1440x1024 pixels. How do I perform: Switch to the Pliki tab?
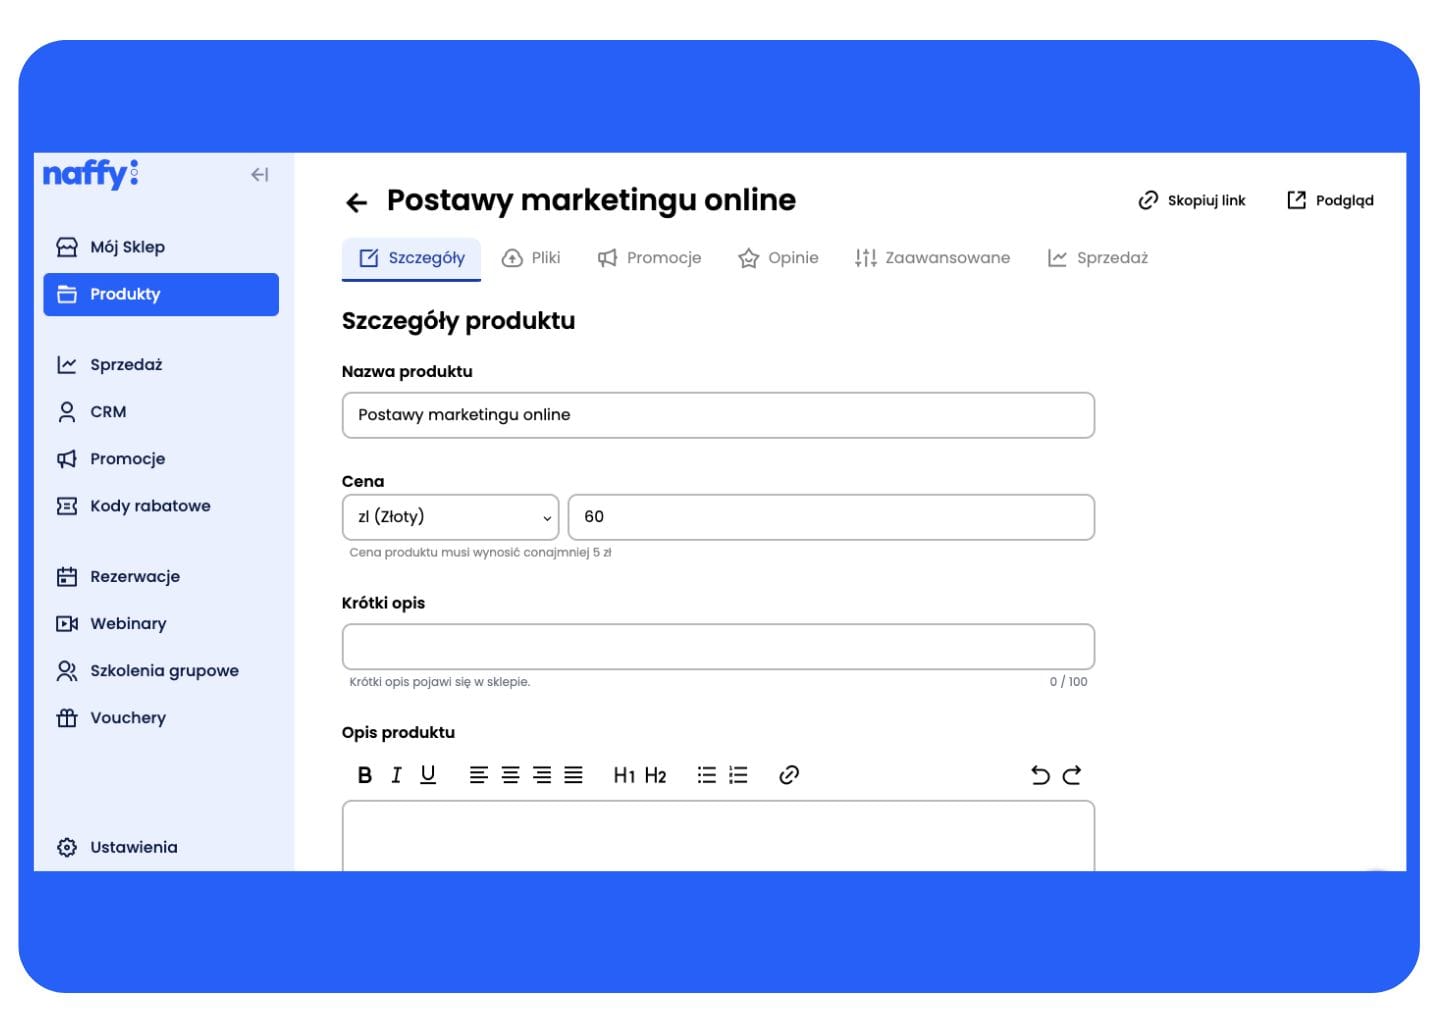[531, 258]
